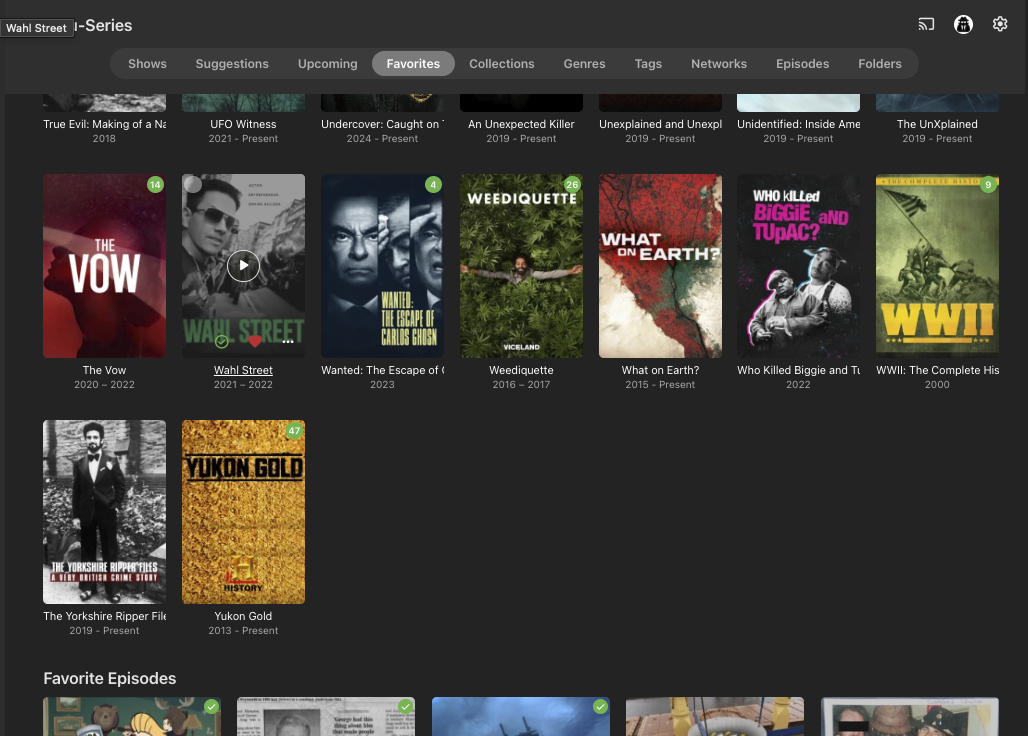Click the 26 episode badge on Weediquette

tap(571, 184)
